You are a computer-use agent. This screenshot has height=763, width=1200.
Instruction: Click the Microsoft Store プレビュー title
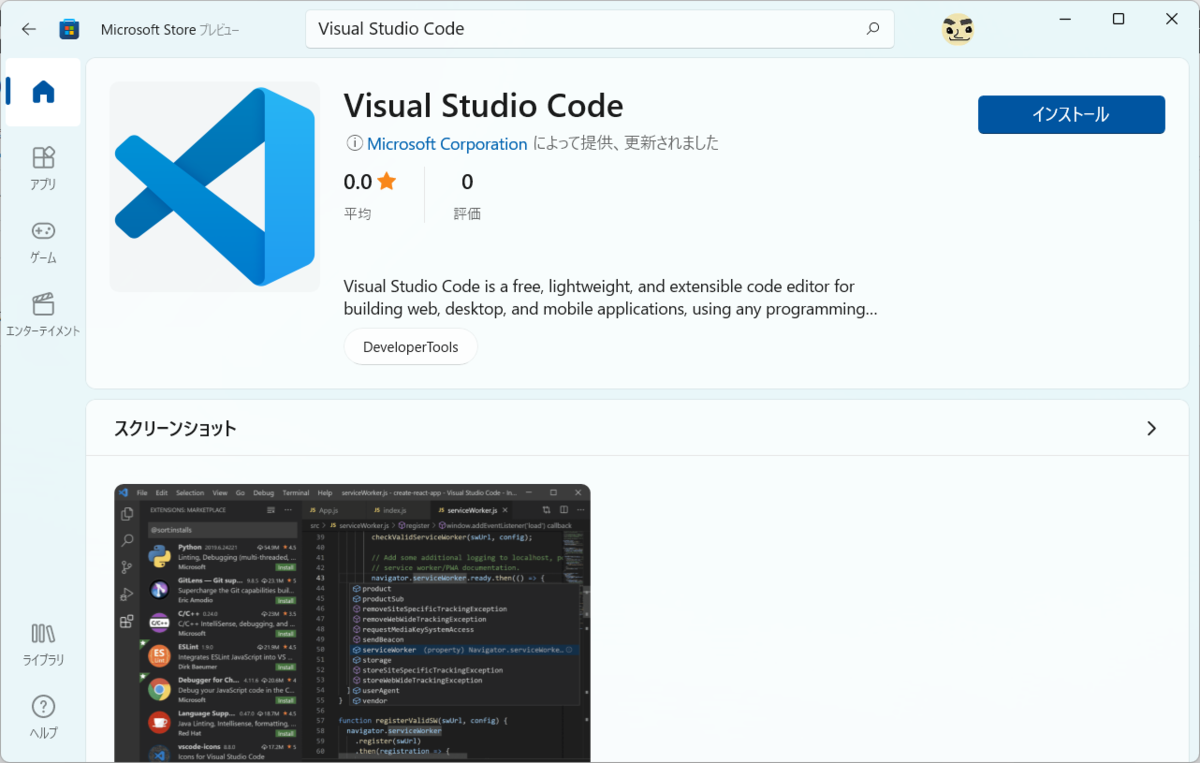click(x=170, y=29)
